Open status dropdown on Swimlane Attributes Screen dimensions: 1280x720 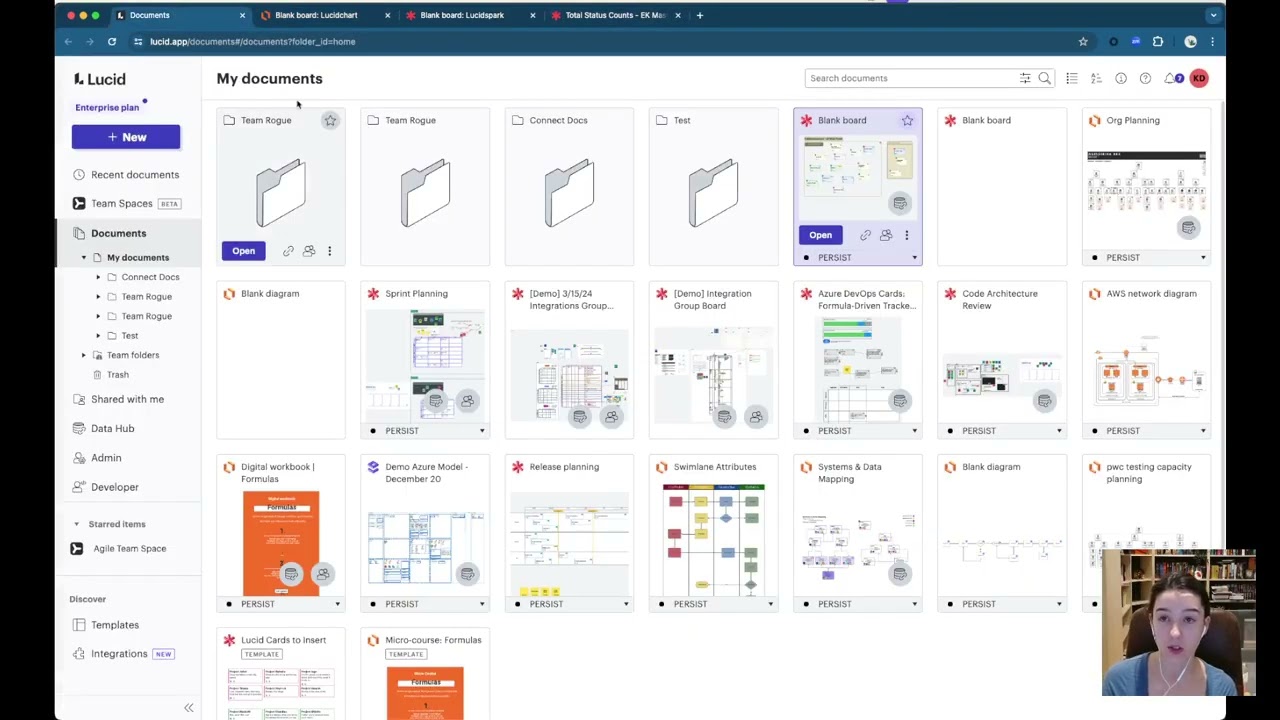point(770,604)
